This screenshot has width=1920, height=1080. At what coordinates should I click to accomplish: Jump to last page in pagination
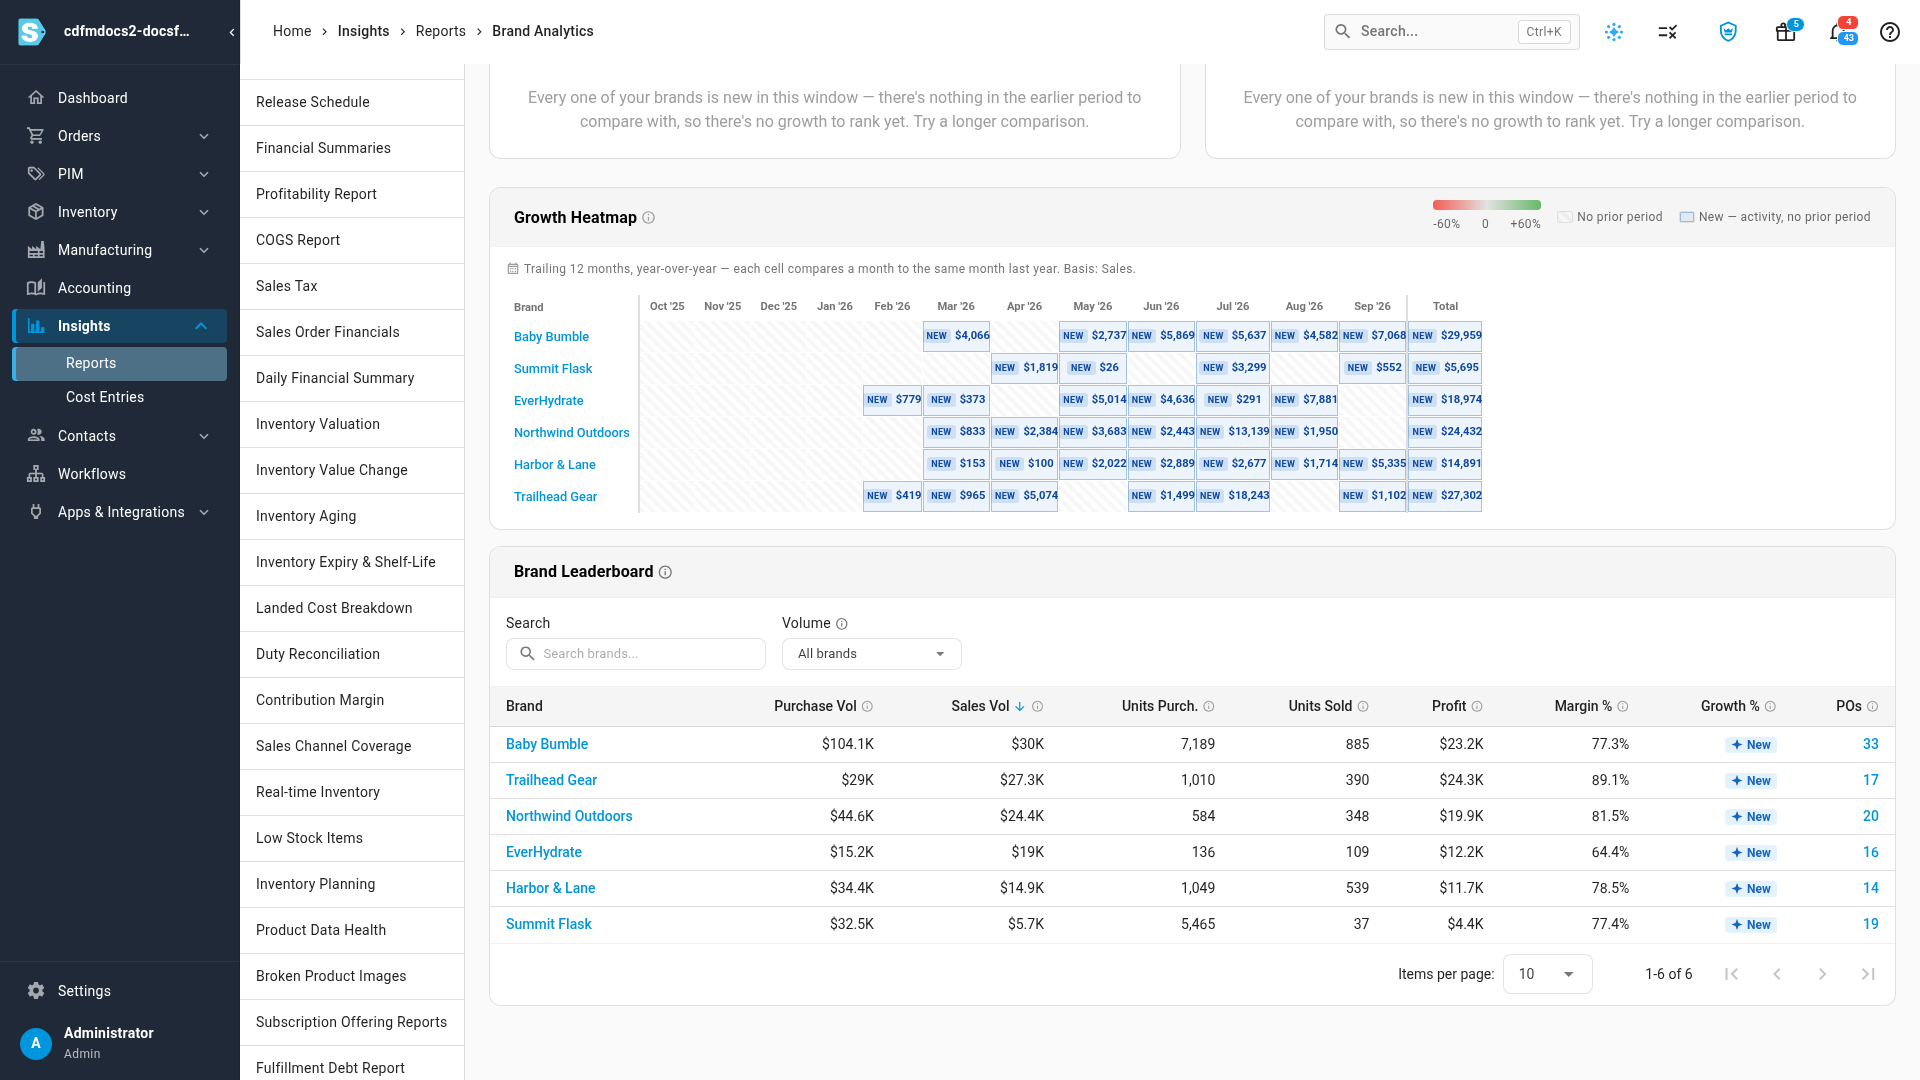point(1868,974)
